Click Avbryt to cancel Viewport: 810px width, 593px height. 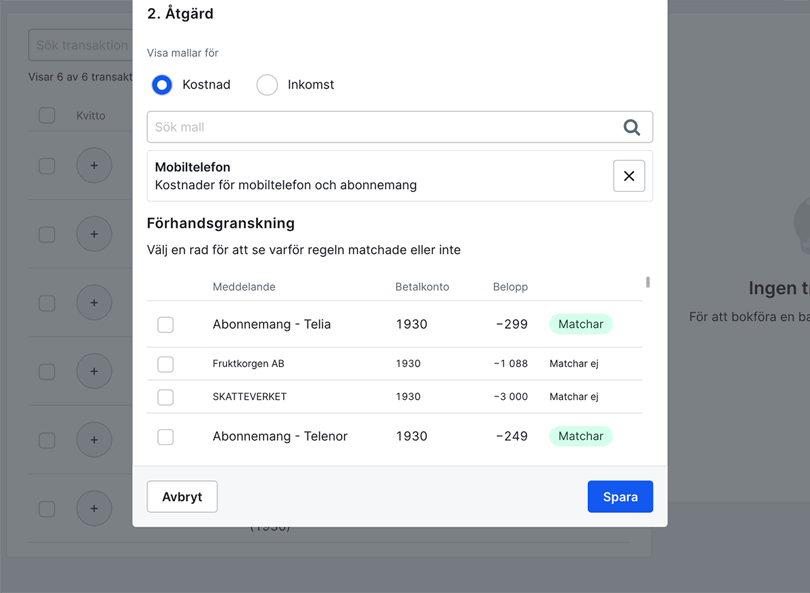click(x=182, y=496)
